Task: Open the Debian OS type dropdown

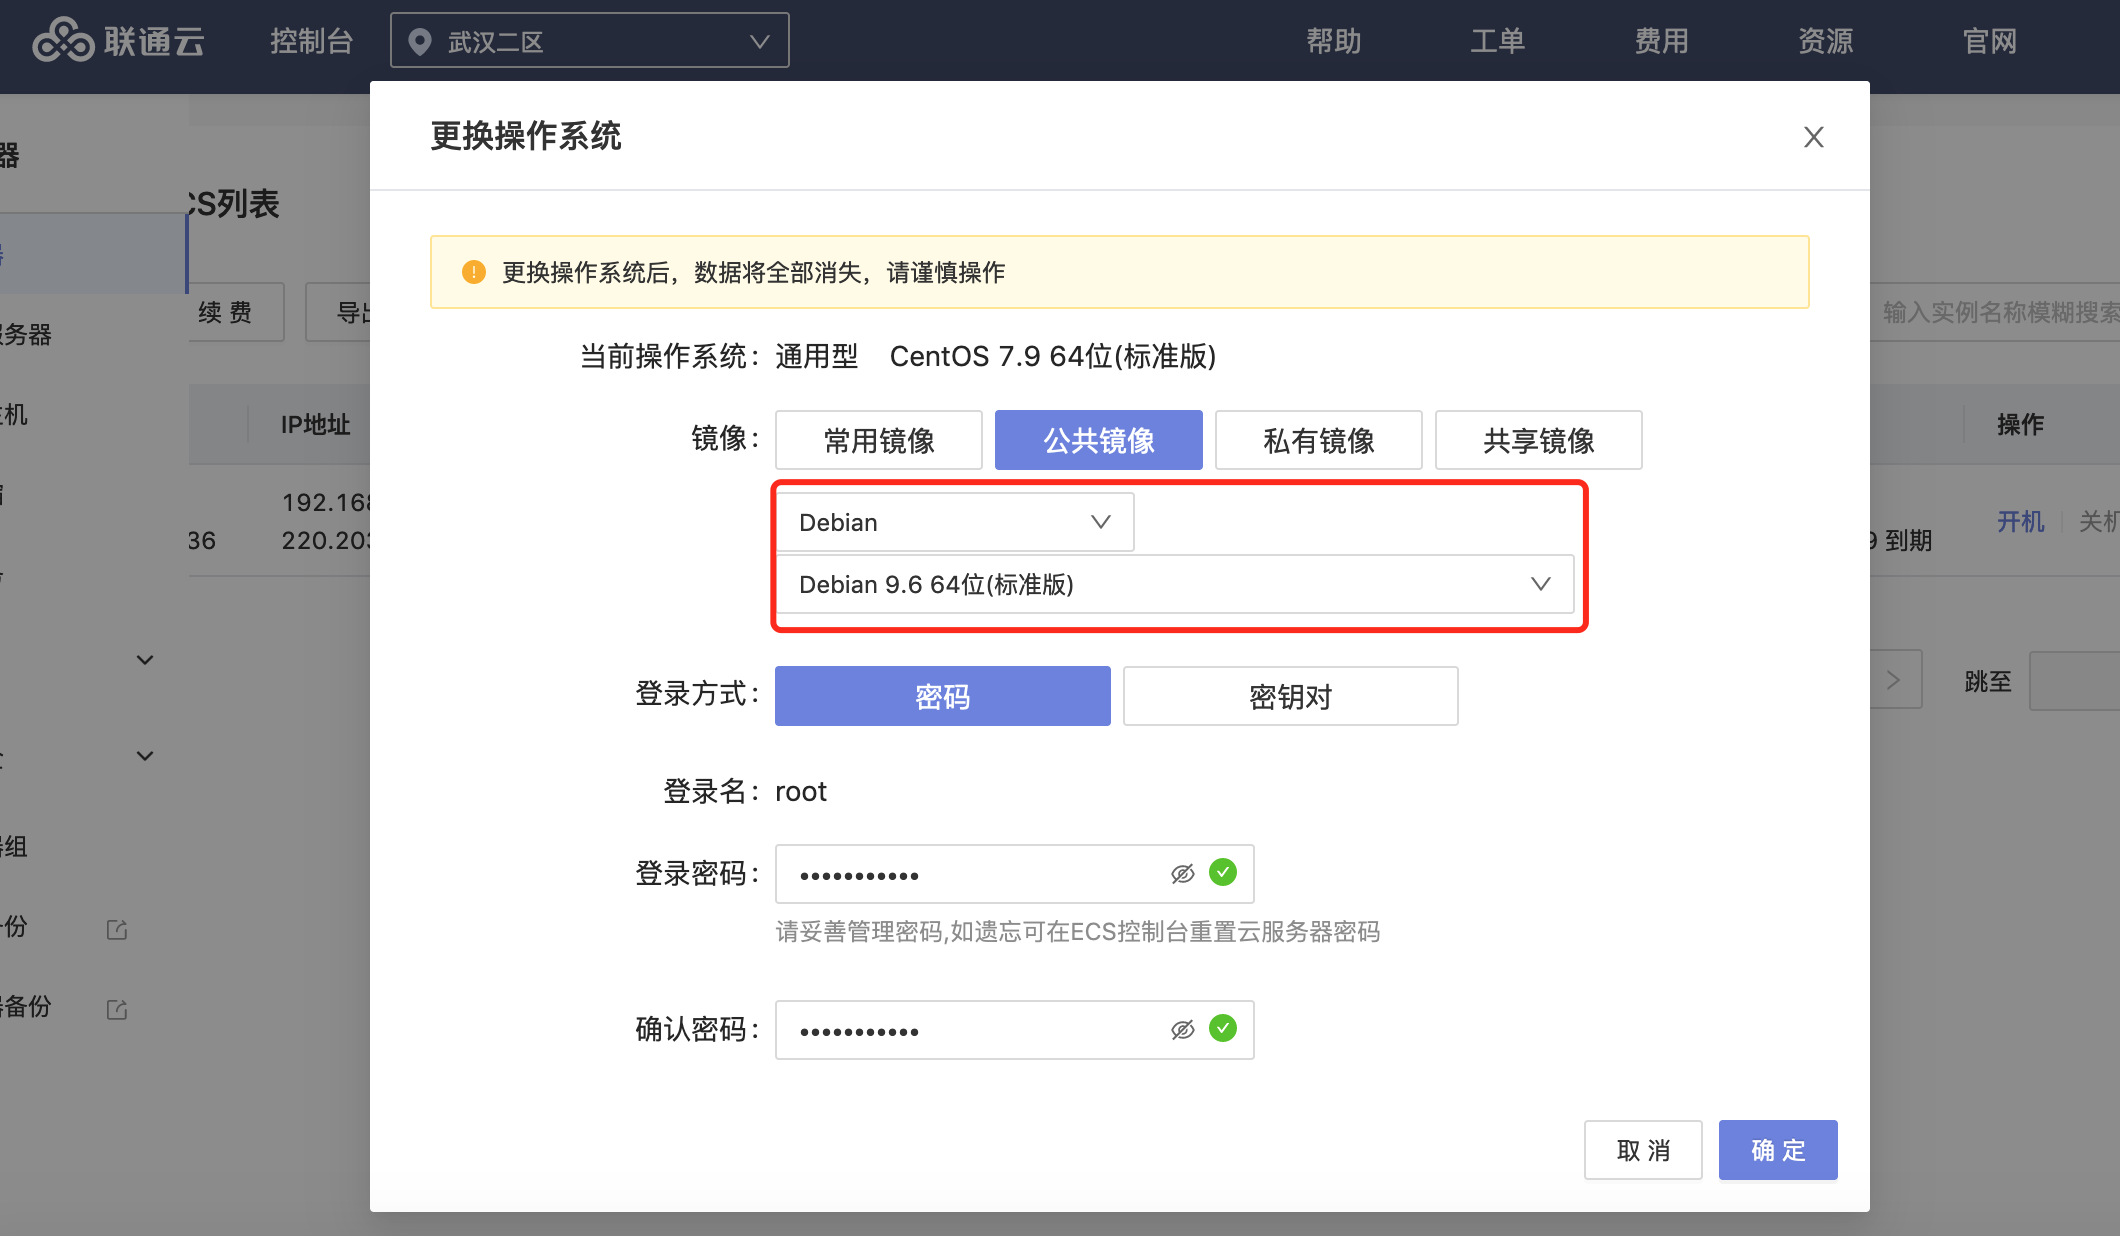Action: coord(954,522)
